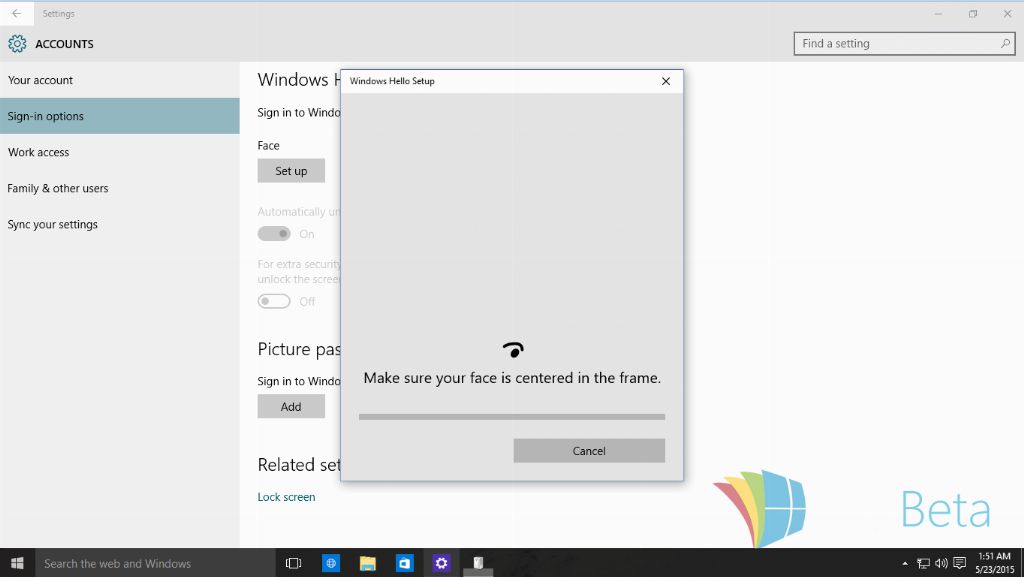1024x577 pixels.
Task: Click the Settings back arrow
Action: click(16, 14)
